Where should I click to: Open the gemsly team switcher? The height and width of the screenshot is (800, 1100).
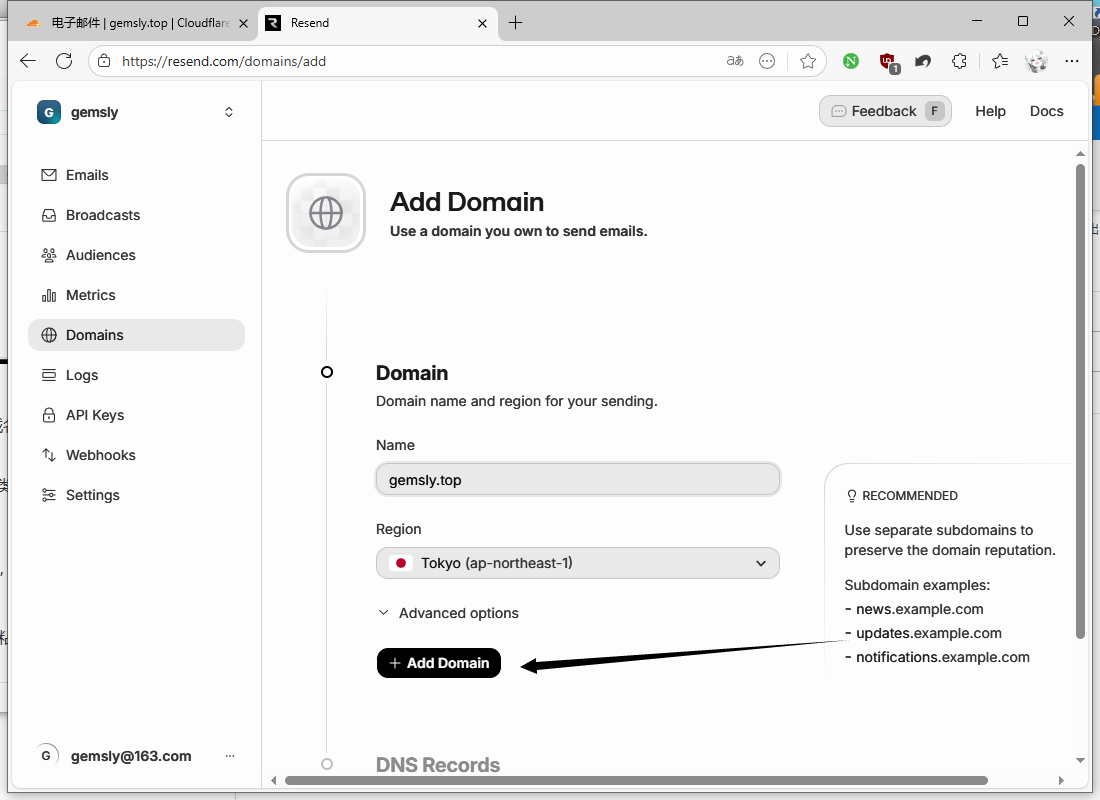[x=136, y=112]
